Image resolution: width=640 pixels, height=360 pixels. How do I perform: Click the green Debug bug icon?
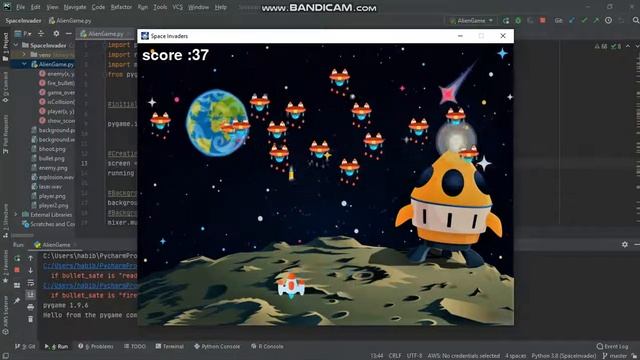pos(518,20)
